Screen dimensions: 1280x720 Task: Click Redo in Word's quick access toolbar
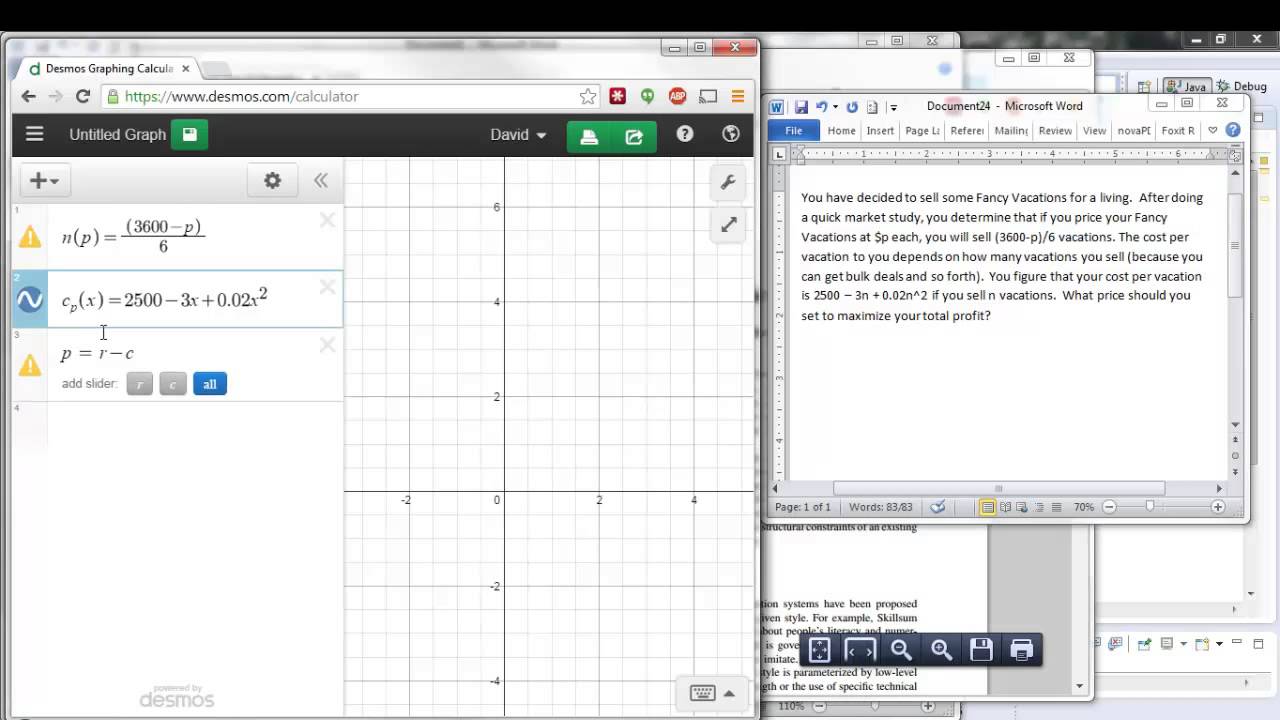click(853, 106)
